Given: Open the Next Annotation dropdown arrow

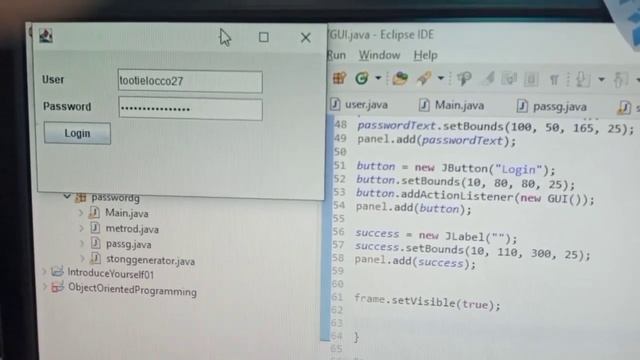Looking at the screenshot, I should [x=601, y=79].
